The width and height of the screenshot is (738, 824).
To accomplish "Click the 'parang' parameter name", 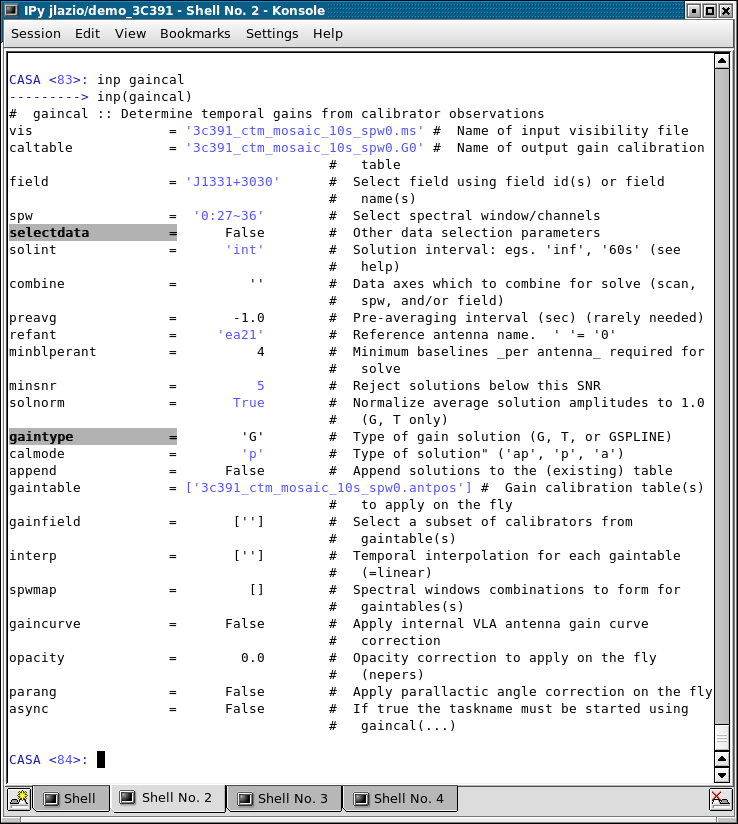I will click(x=33, y=692).
